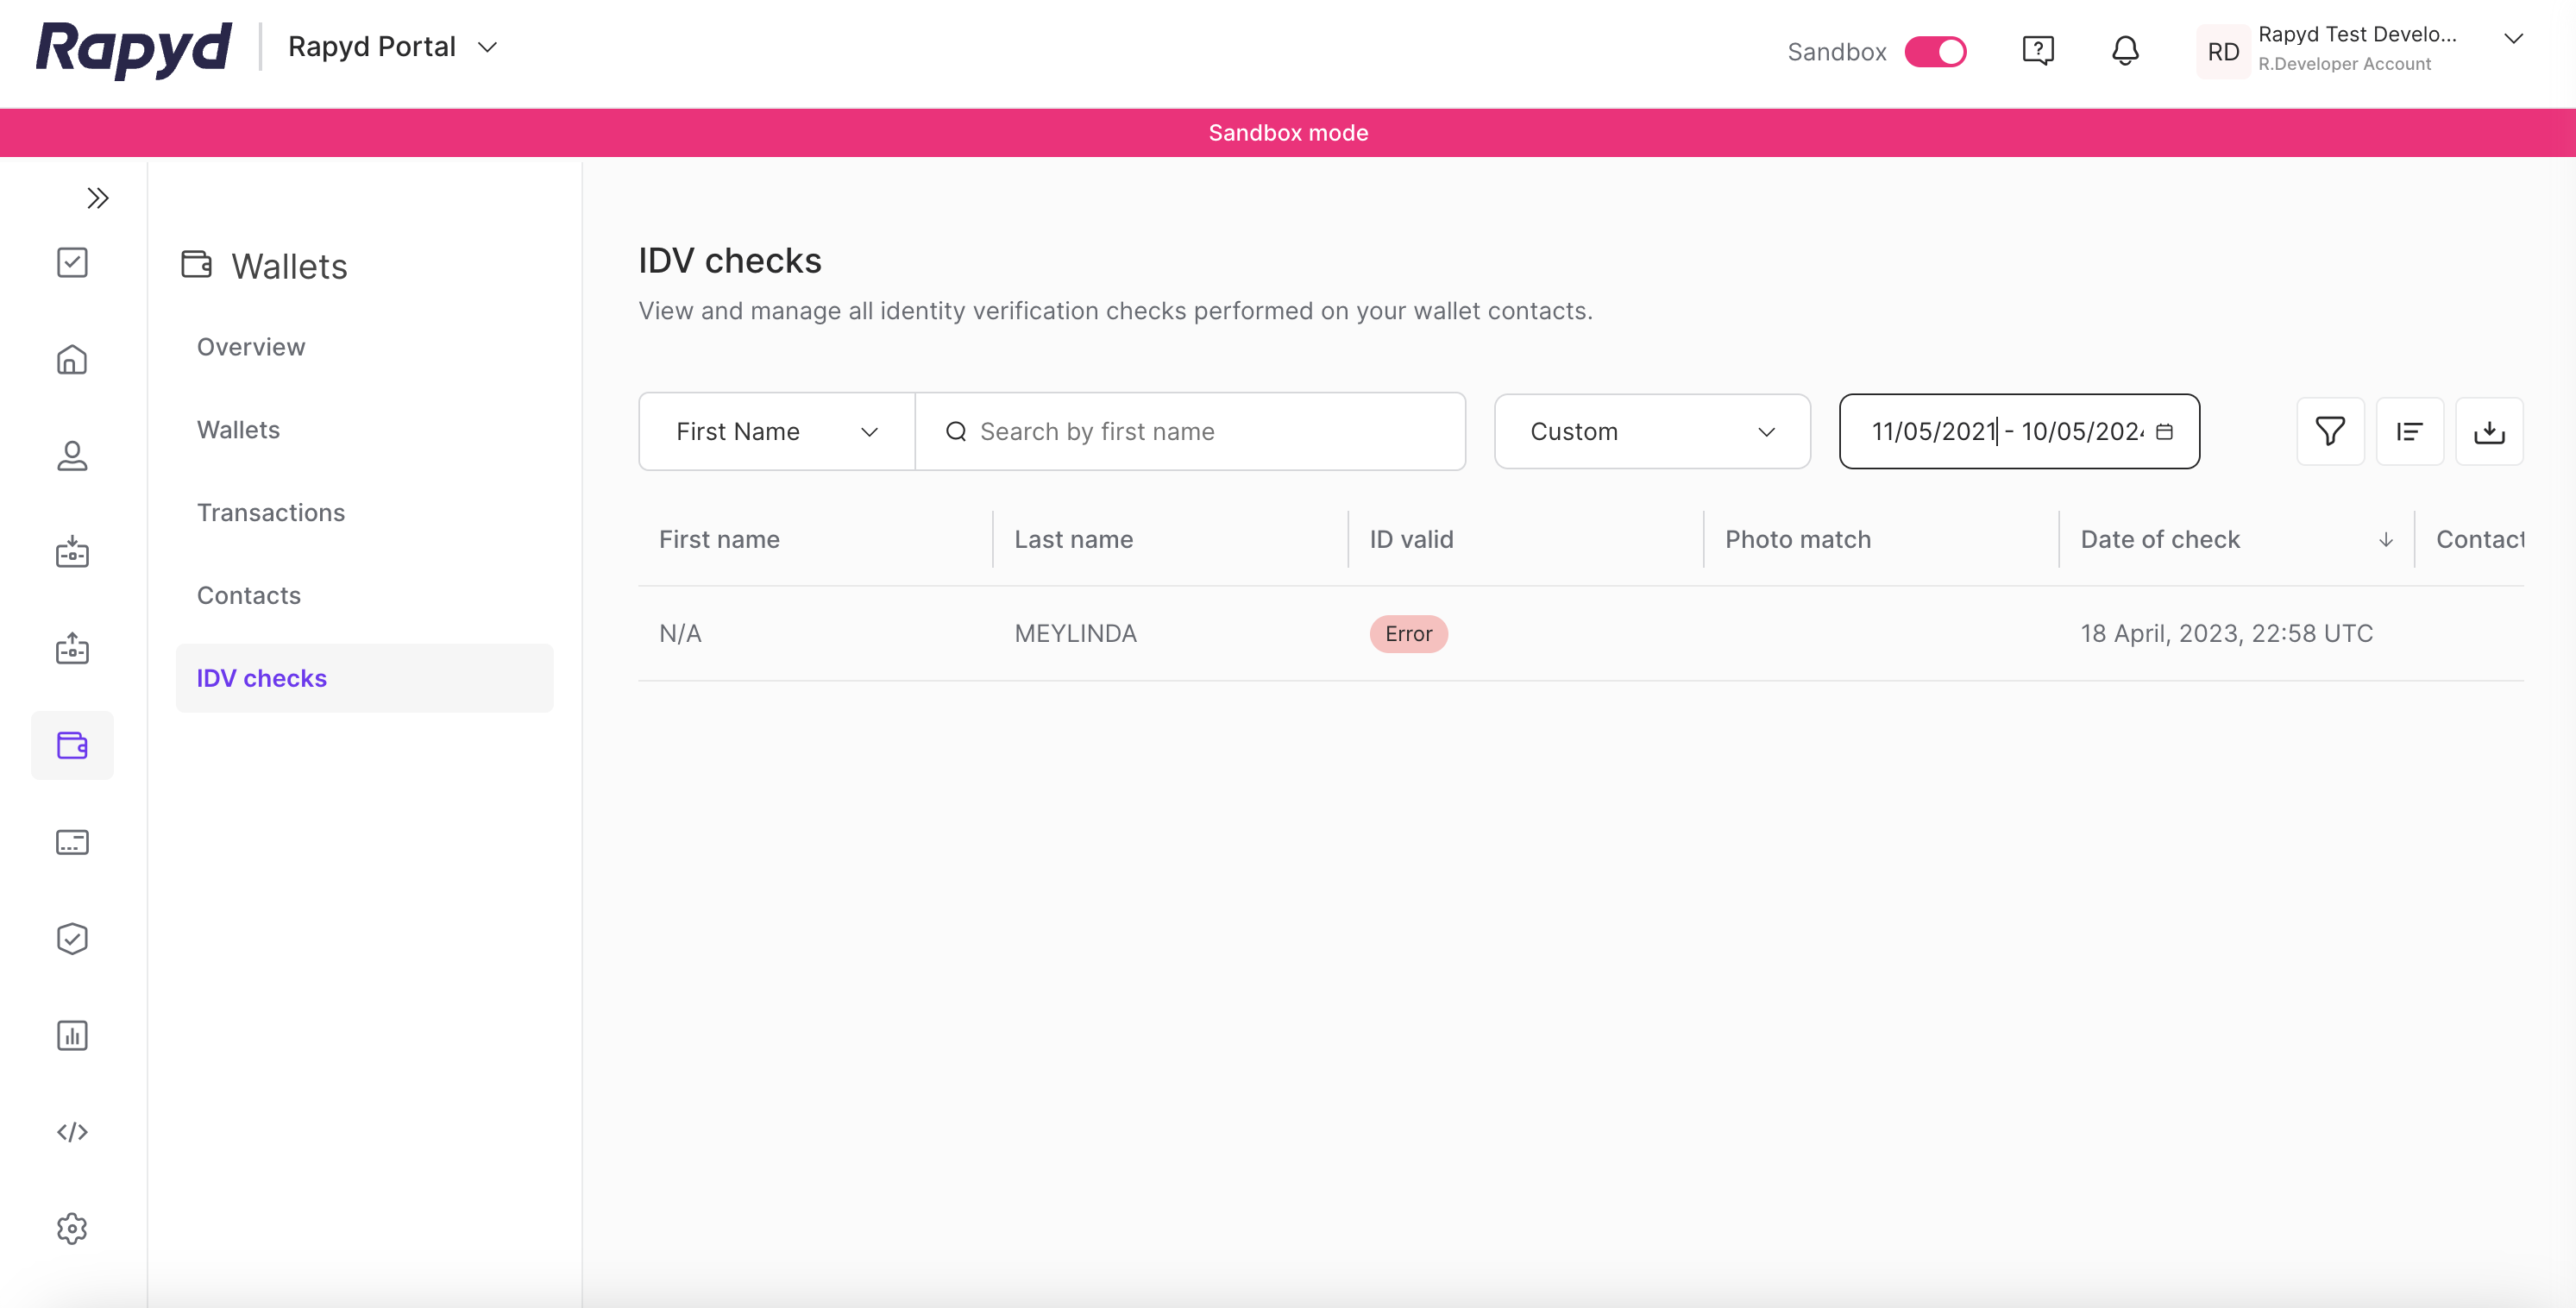Open the Developers code icon in sidebar
This screenshot has height=1308, width=2576.
(x=72, y=1132)
